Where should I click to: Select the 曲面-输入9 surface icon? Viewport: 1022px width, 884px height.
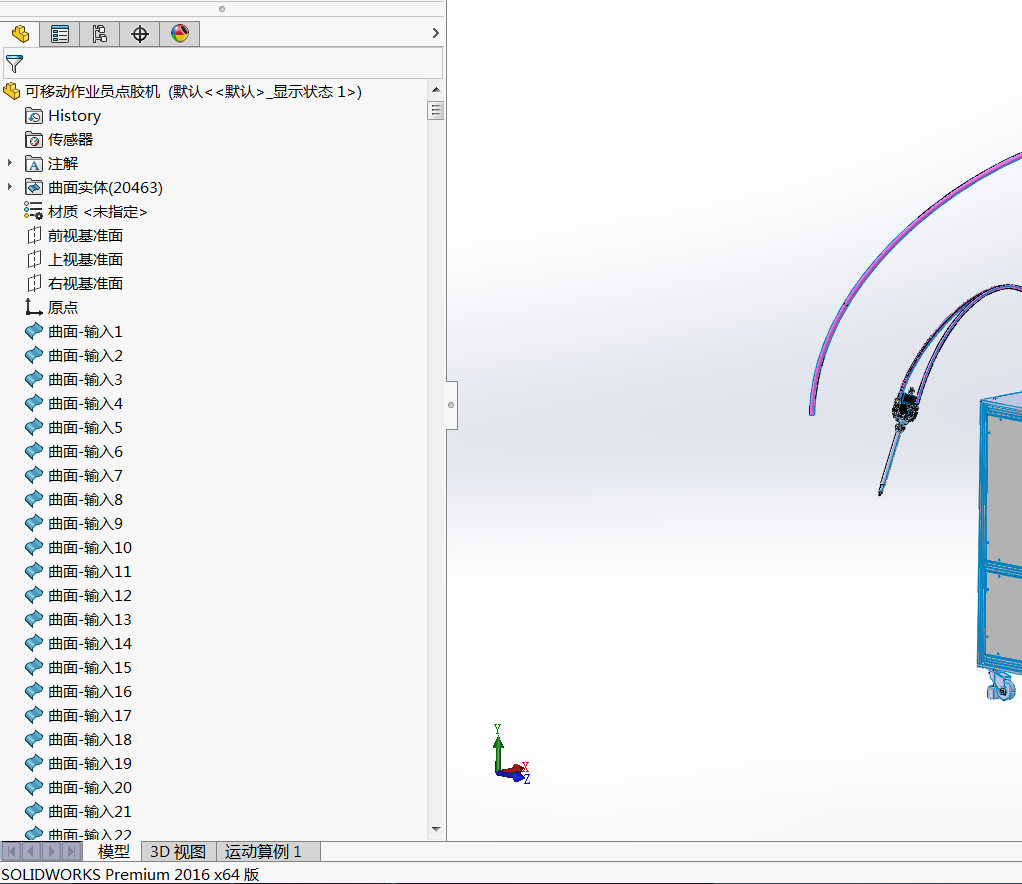[34, 523]
